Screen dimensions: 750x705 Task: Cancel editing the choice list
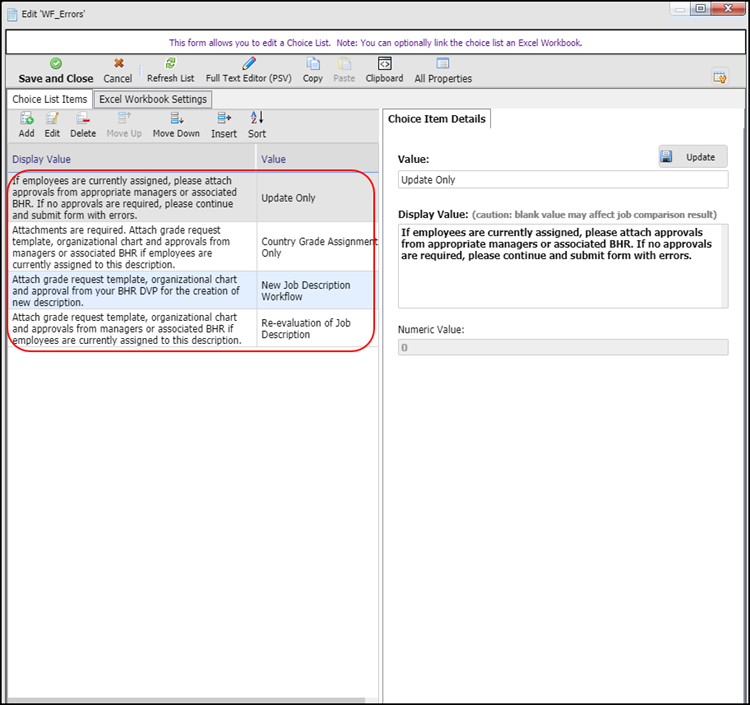click(118, 64)
